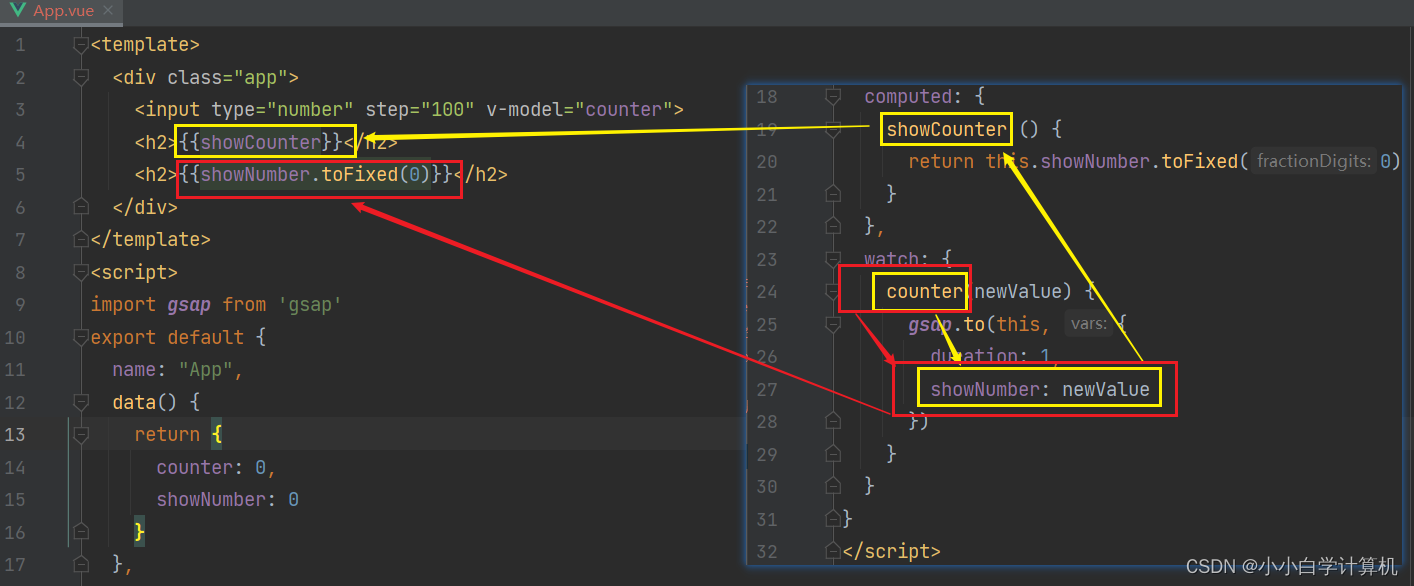
Task: Click the 'gsap' string on line 9
Action: [310, 305]
